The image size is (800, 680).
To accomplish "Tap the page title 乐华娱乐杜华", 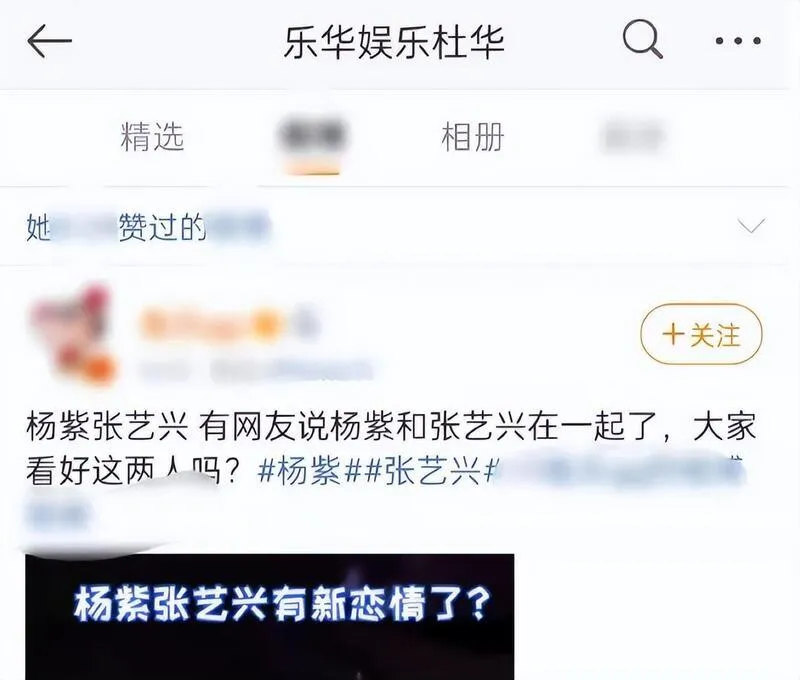I will click(x=394, y=42).
